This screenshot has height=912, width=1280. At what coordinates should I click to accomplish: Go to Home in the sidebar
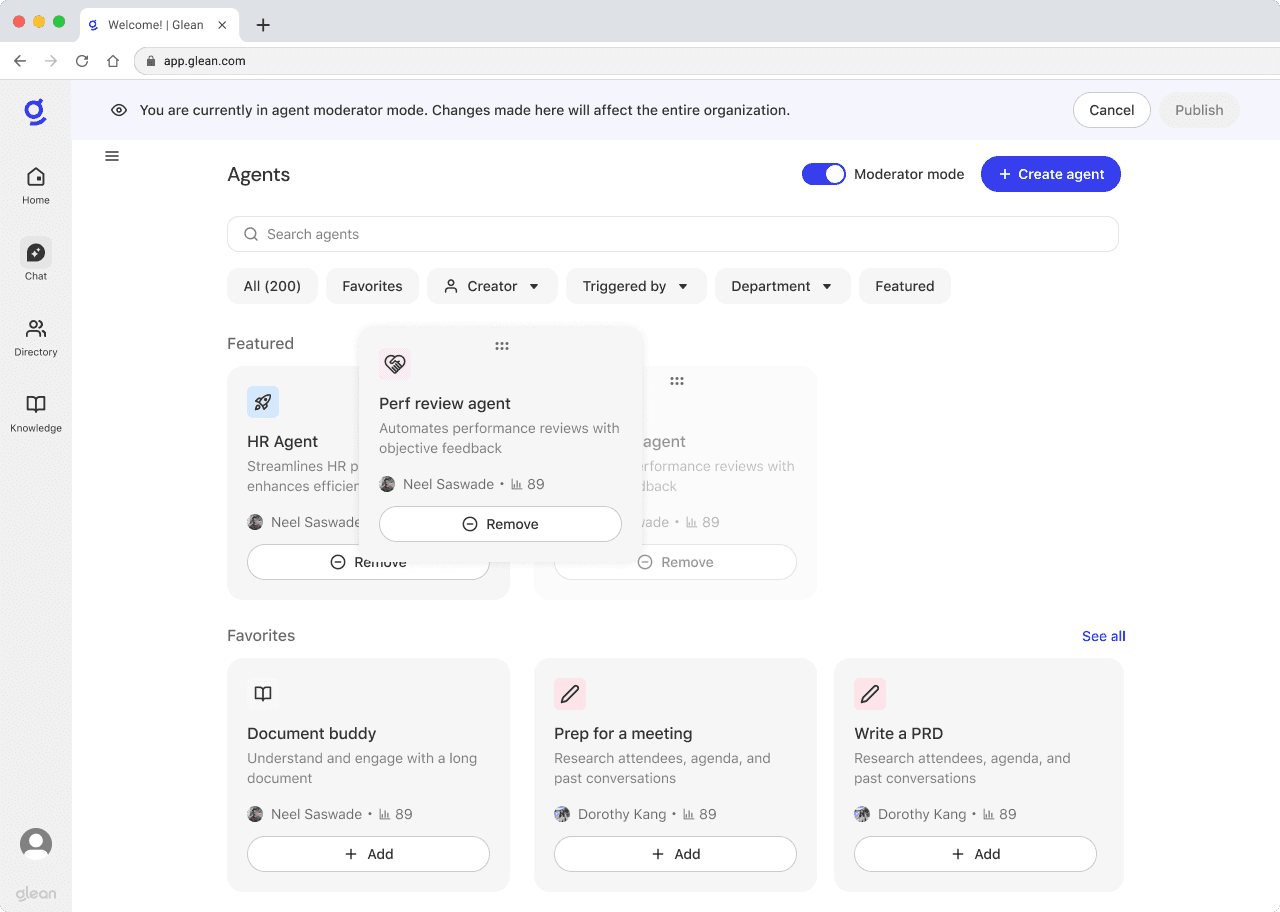pyautogui.click(x=36, y=186)
